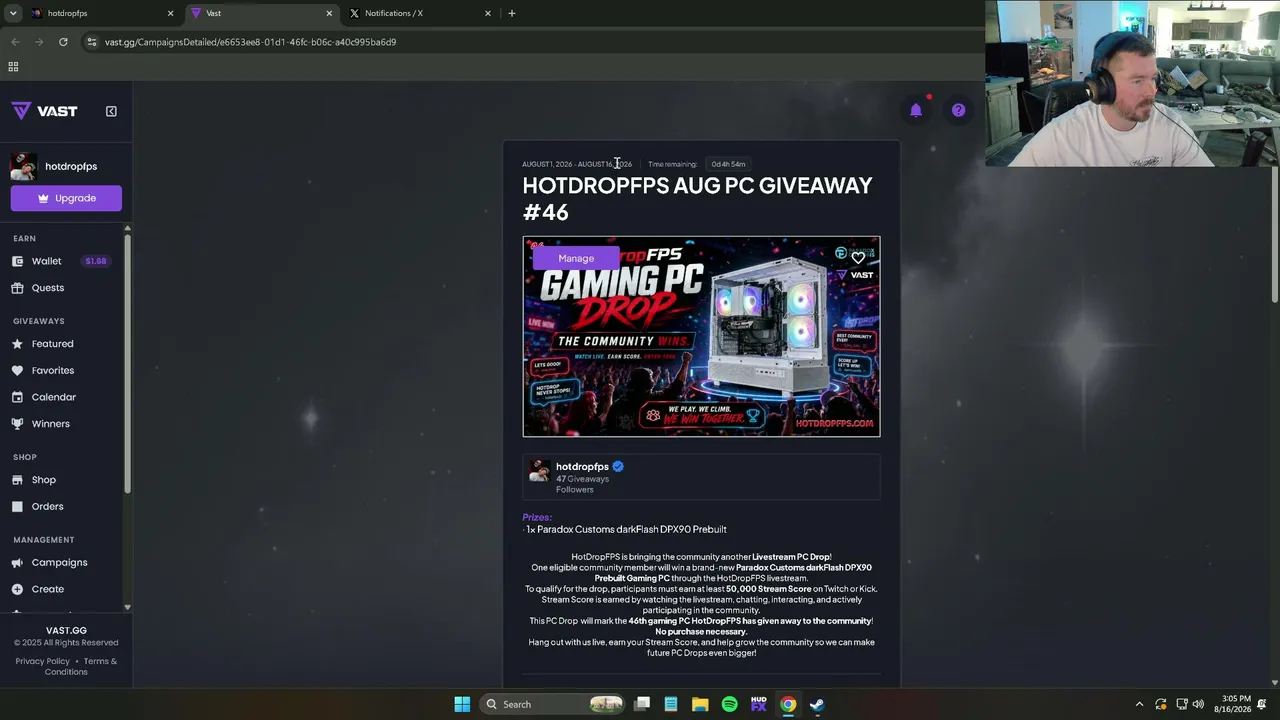
Task: Click the Featured star icon
Action: (17, 344)
